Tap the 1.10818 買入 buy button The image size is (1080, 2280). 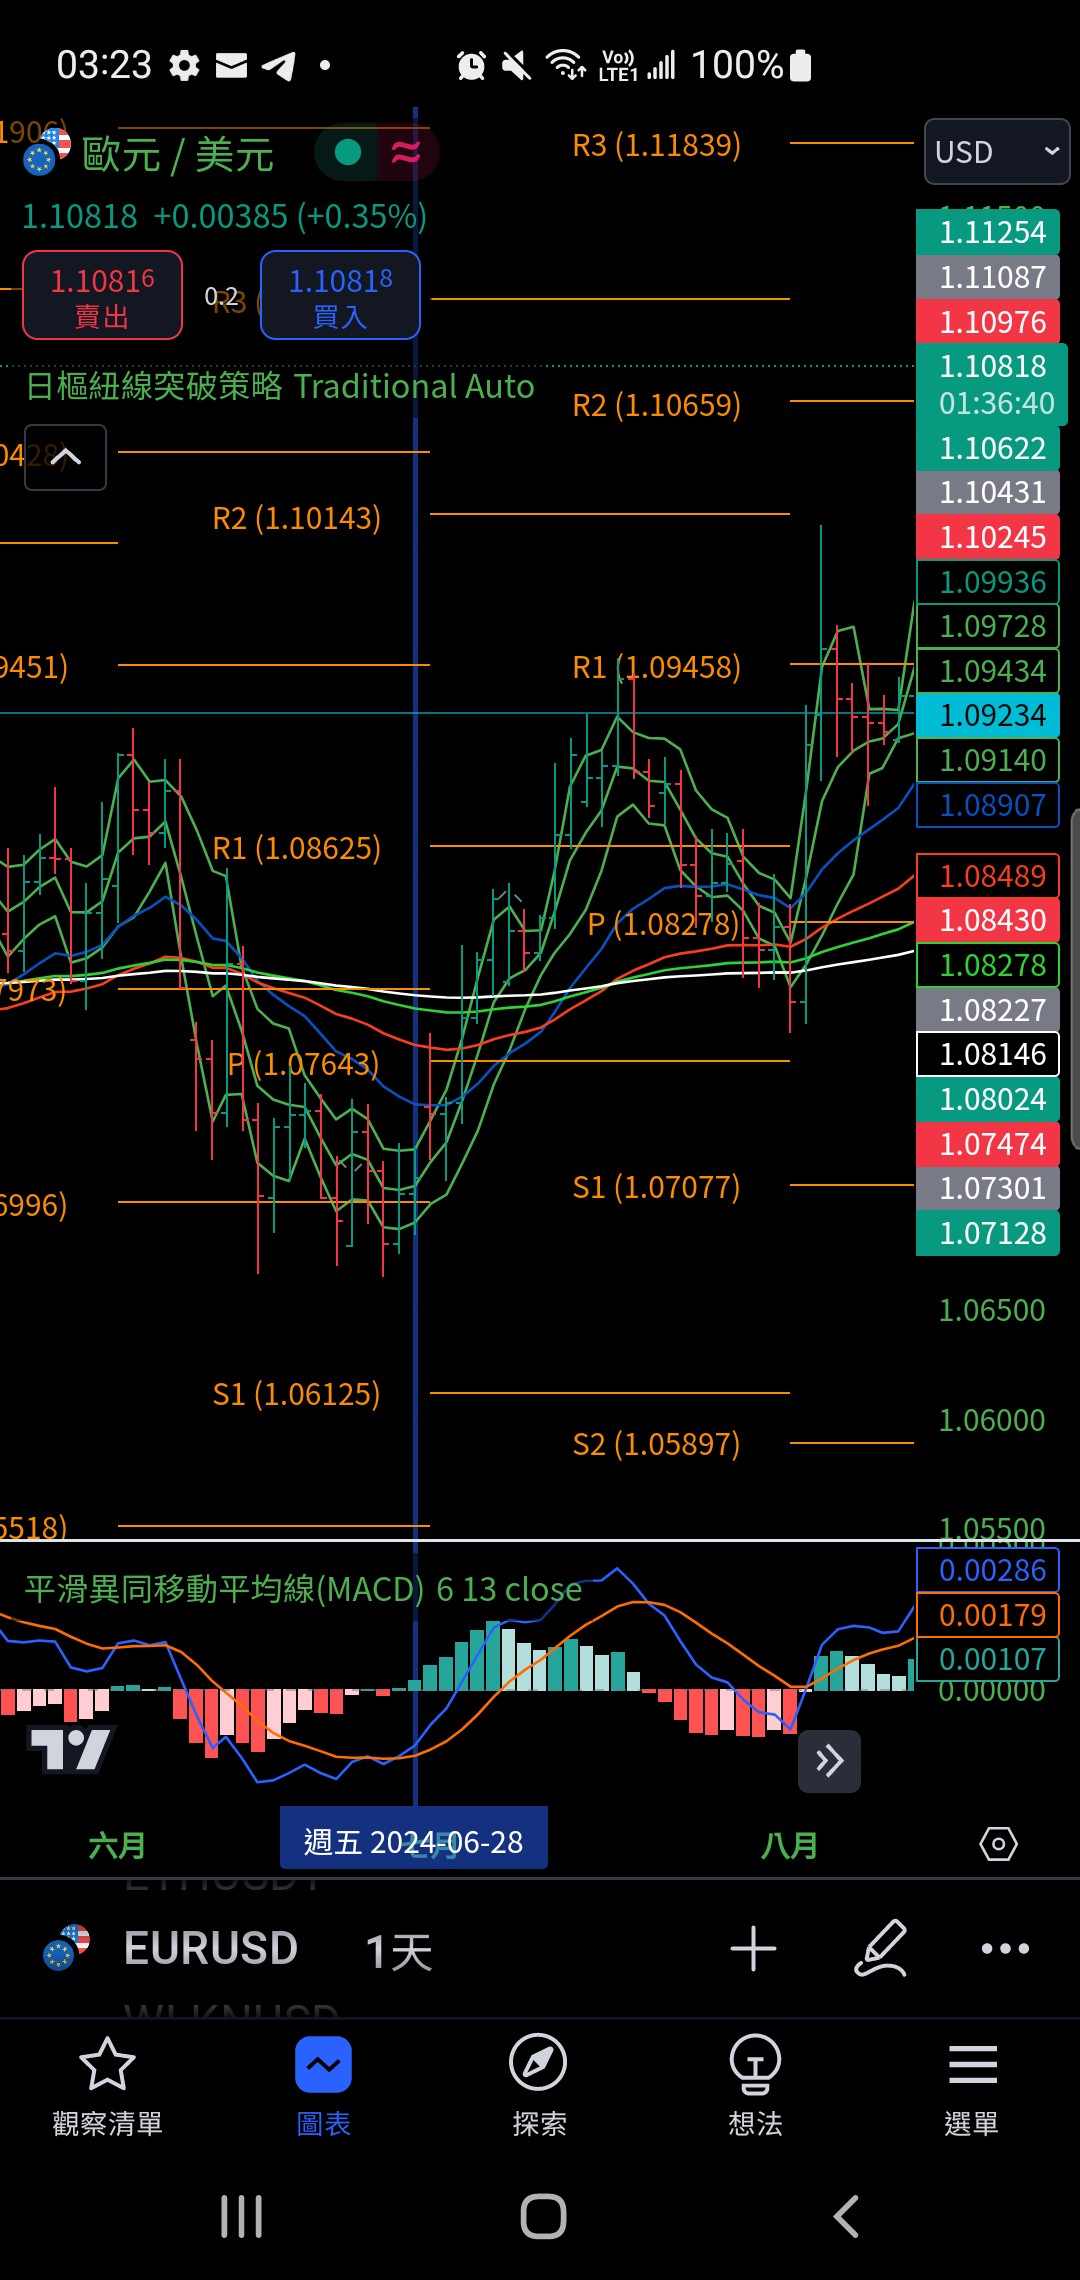(340, 295)
